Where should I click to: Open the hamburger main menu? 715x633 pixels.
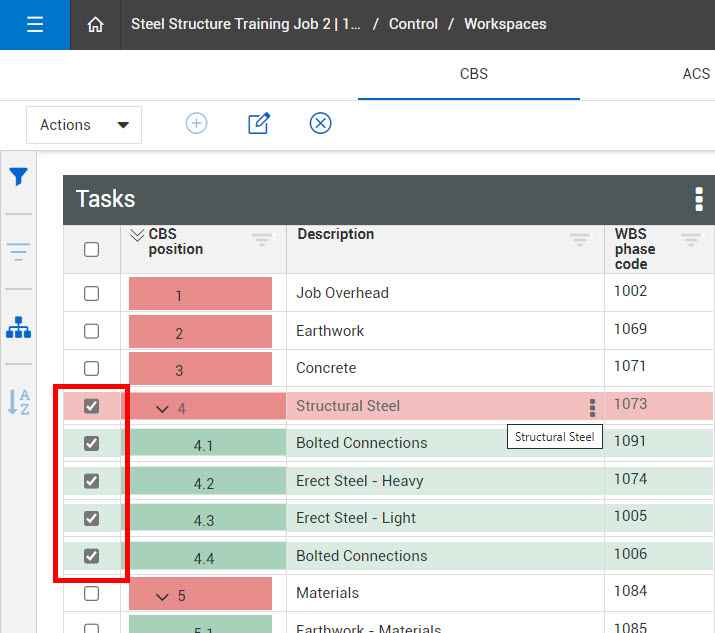pos(35,25)
